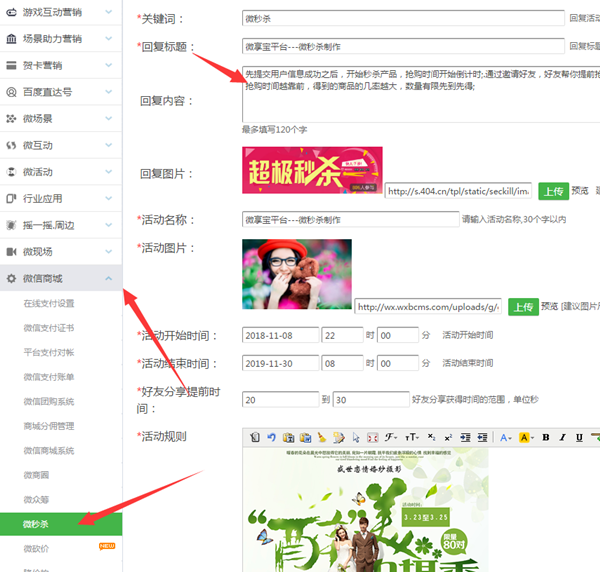Click the first icon in the editor toolbar
Viewport: 600px width, 572px height.
pos(255,437)
